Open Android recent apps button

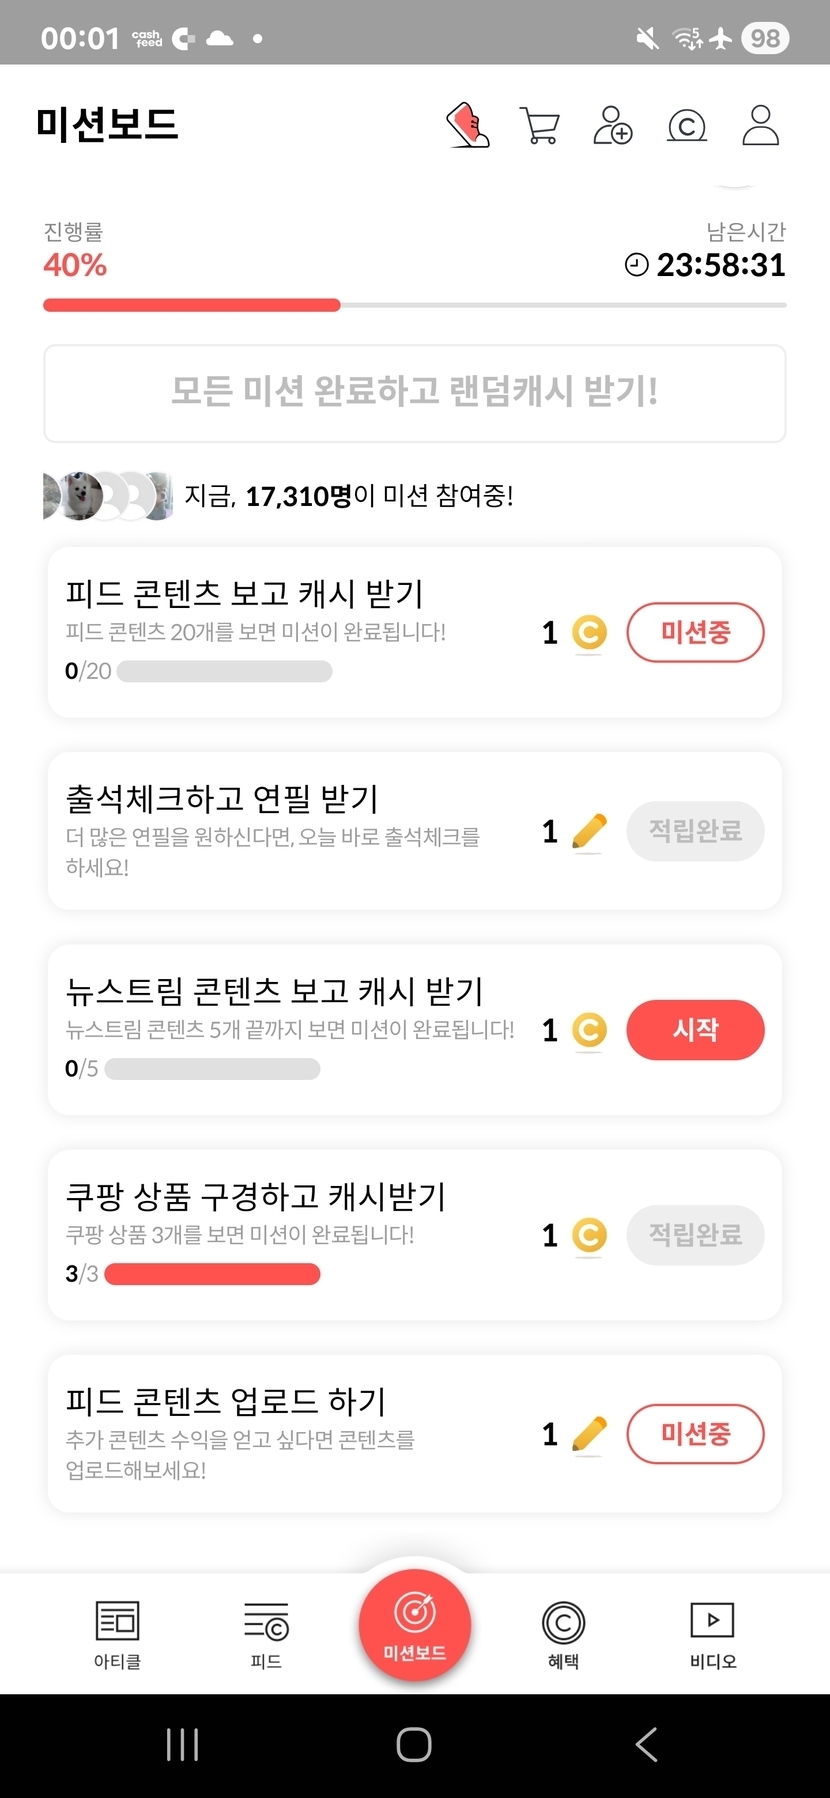(182, 1745)
